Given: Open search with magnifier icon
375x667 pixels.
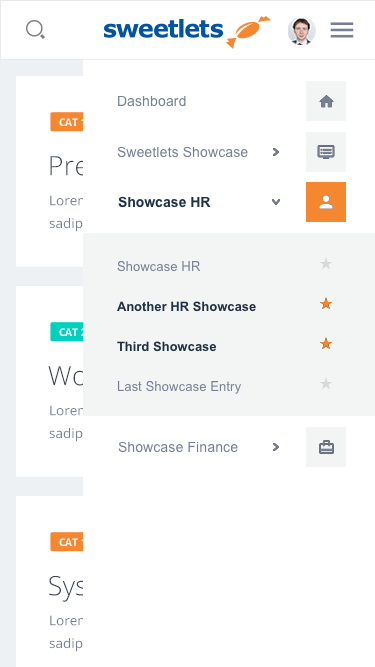Looking at the screenshot, I should point(35,30).
